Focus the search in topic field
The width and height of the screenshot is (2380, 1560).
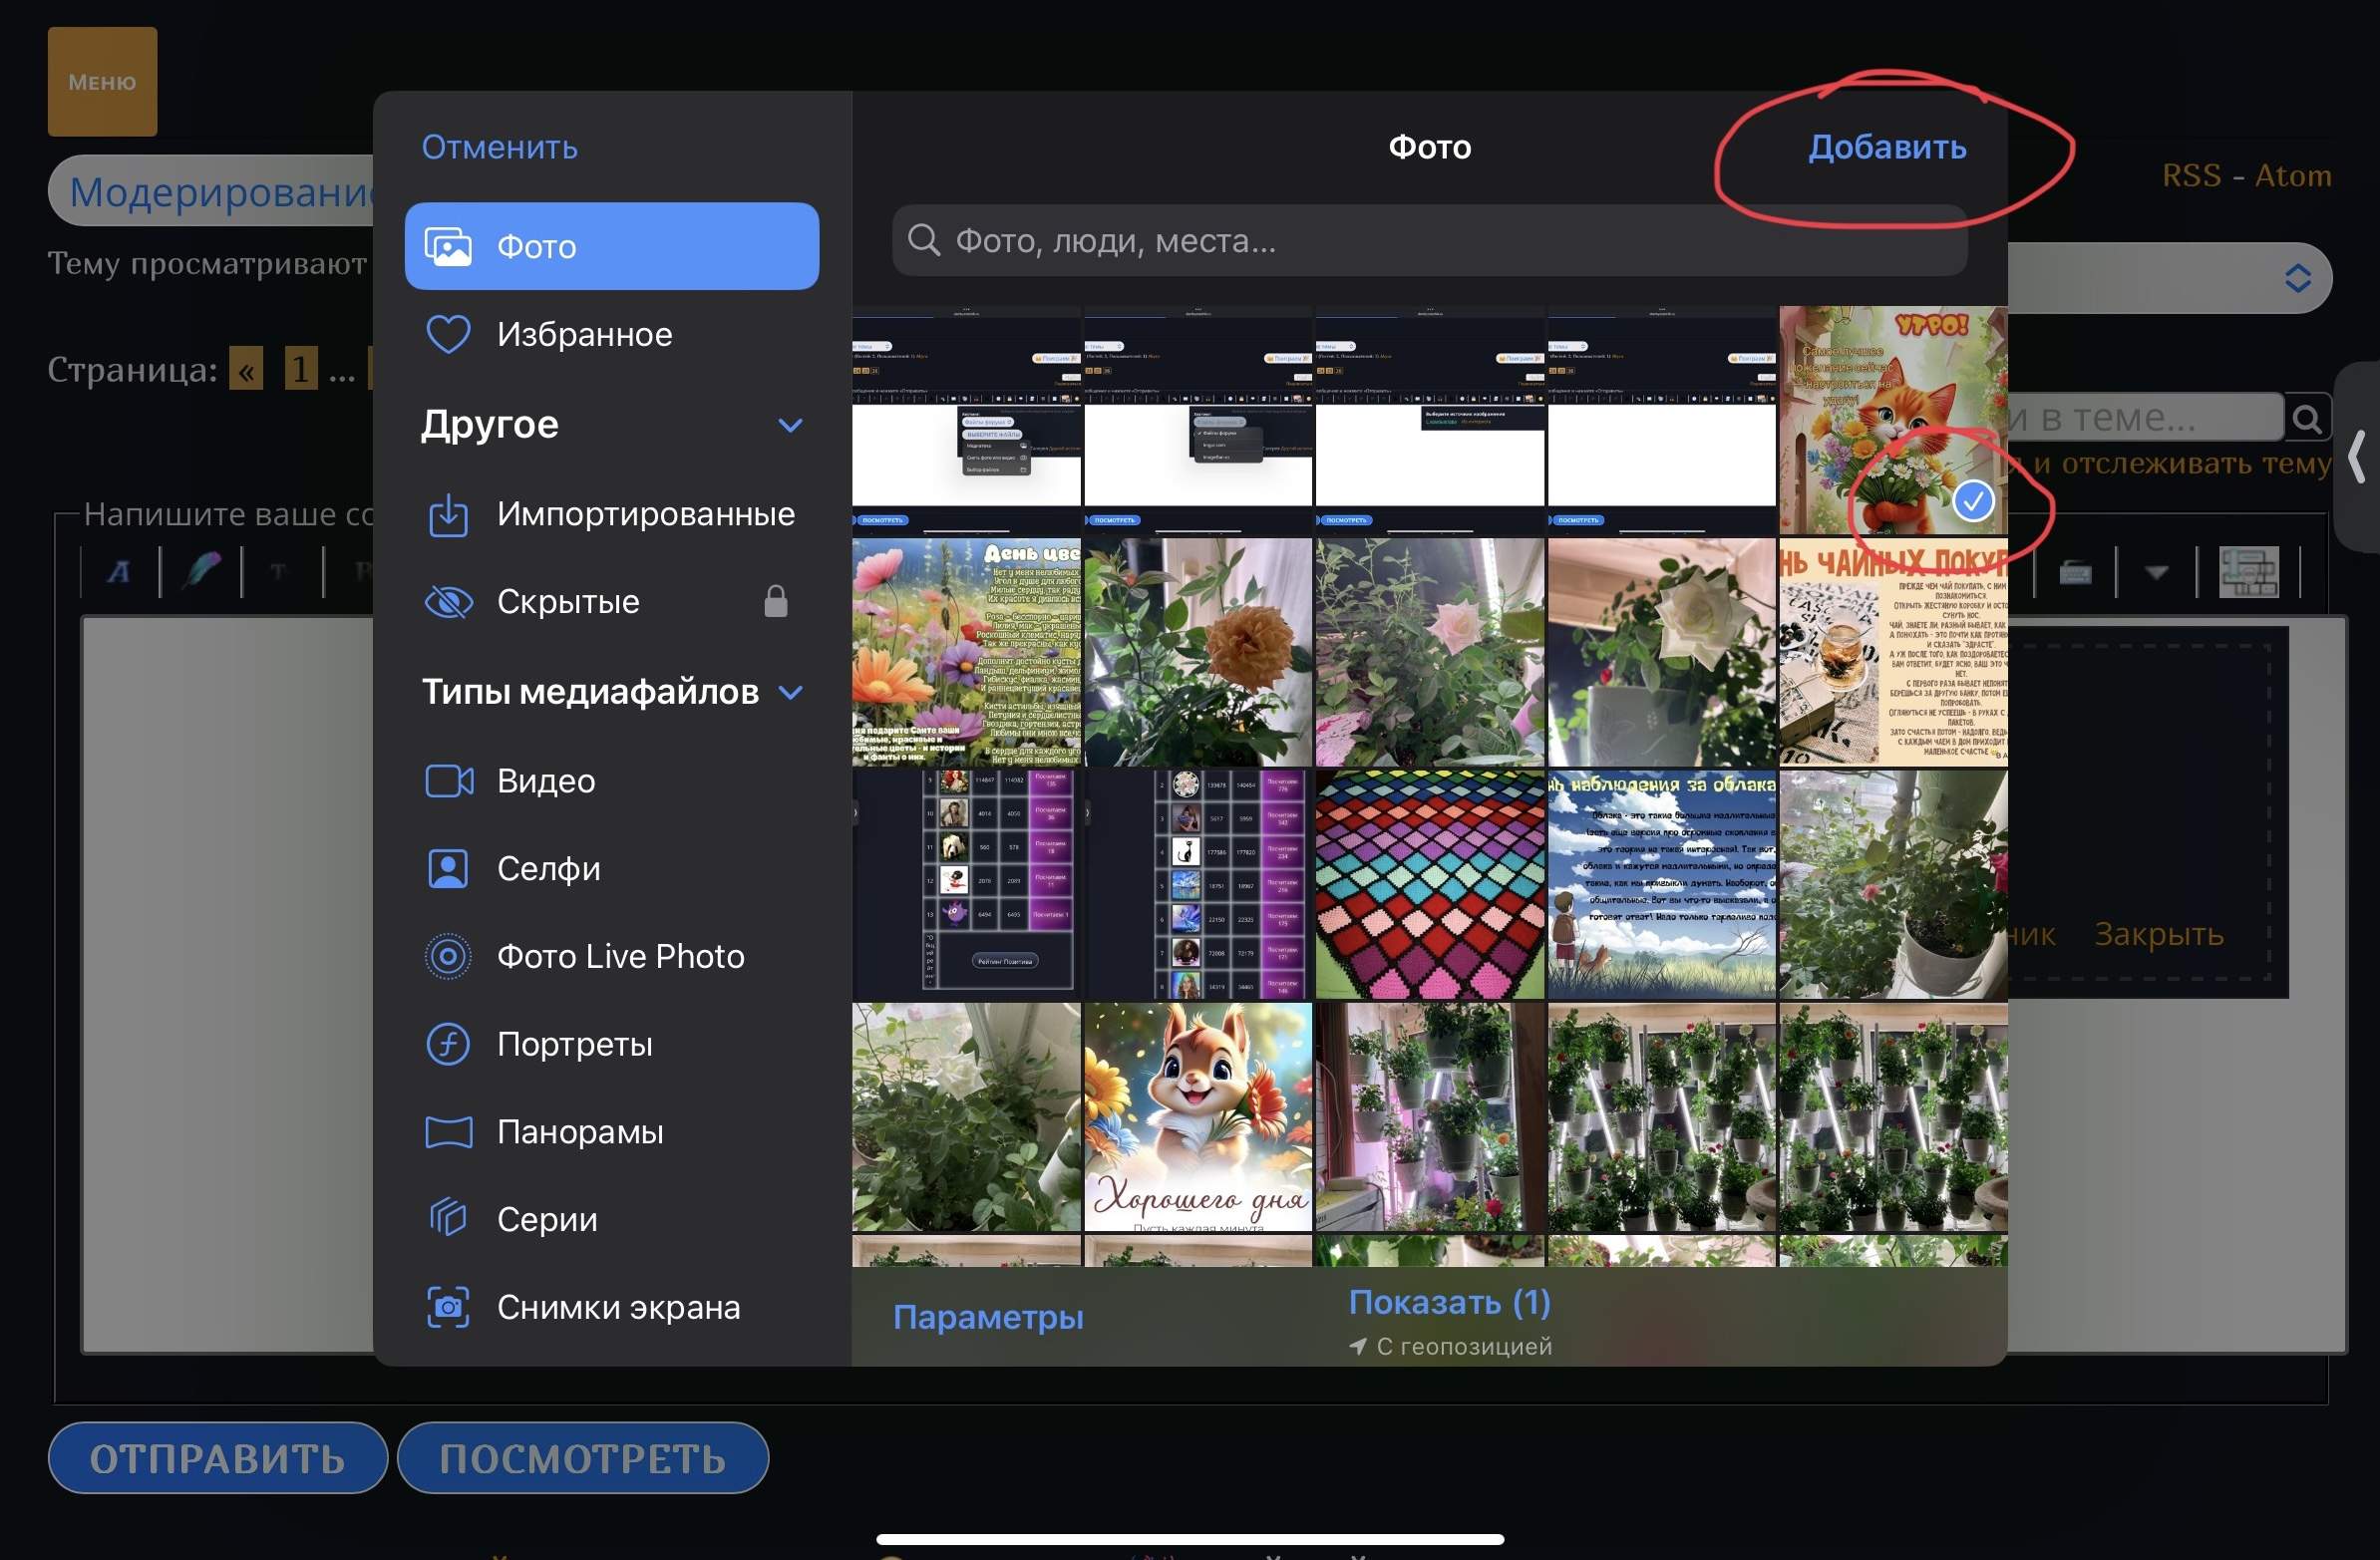point(2145,417)
